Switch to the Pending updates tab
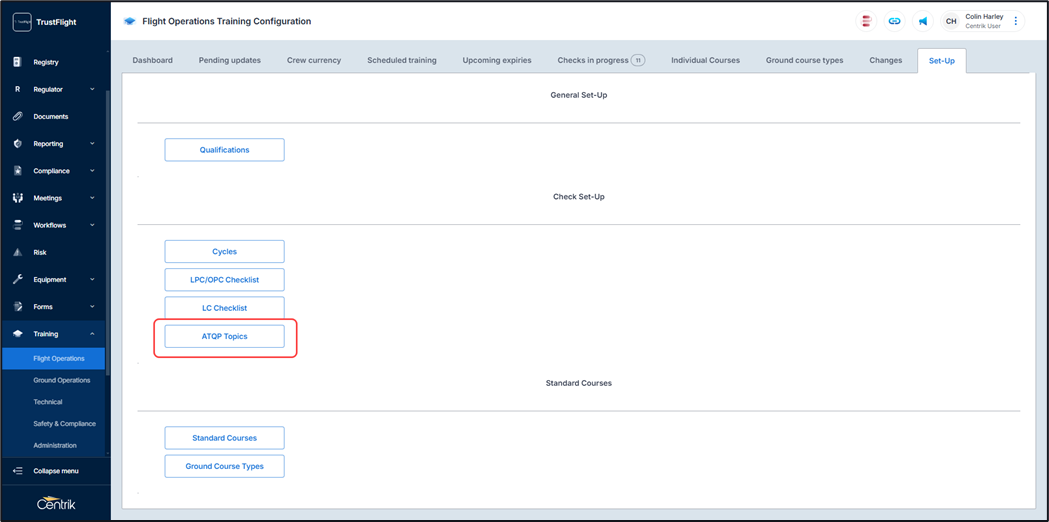Image resolution: width=1049 pixels, height=522 pixels. (229, 60)
